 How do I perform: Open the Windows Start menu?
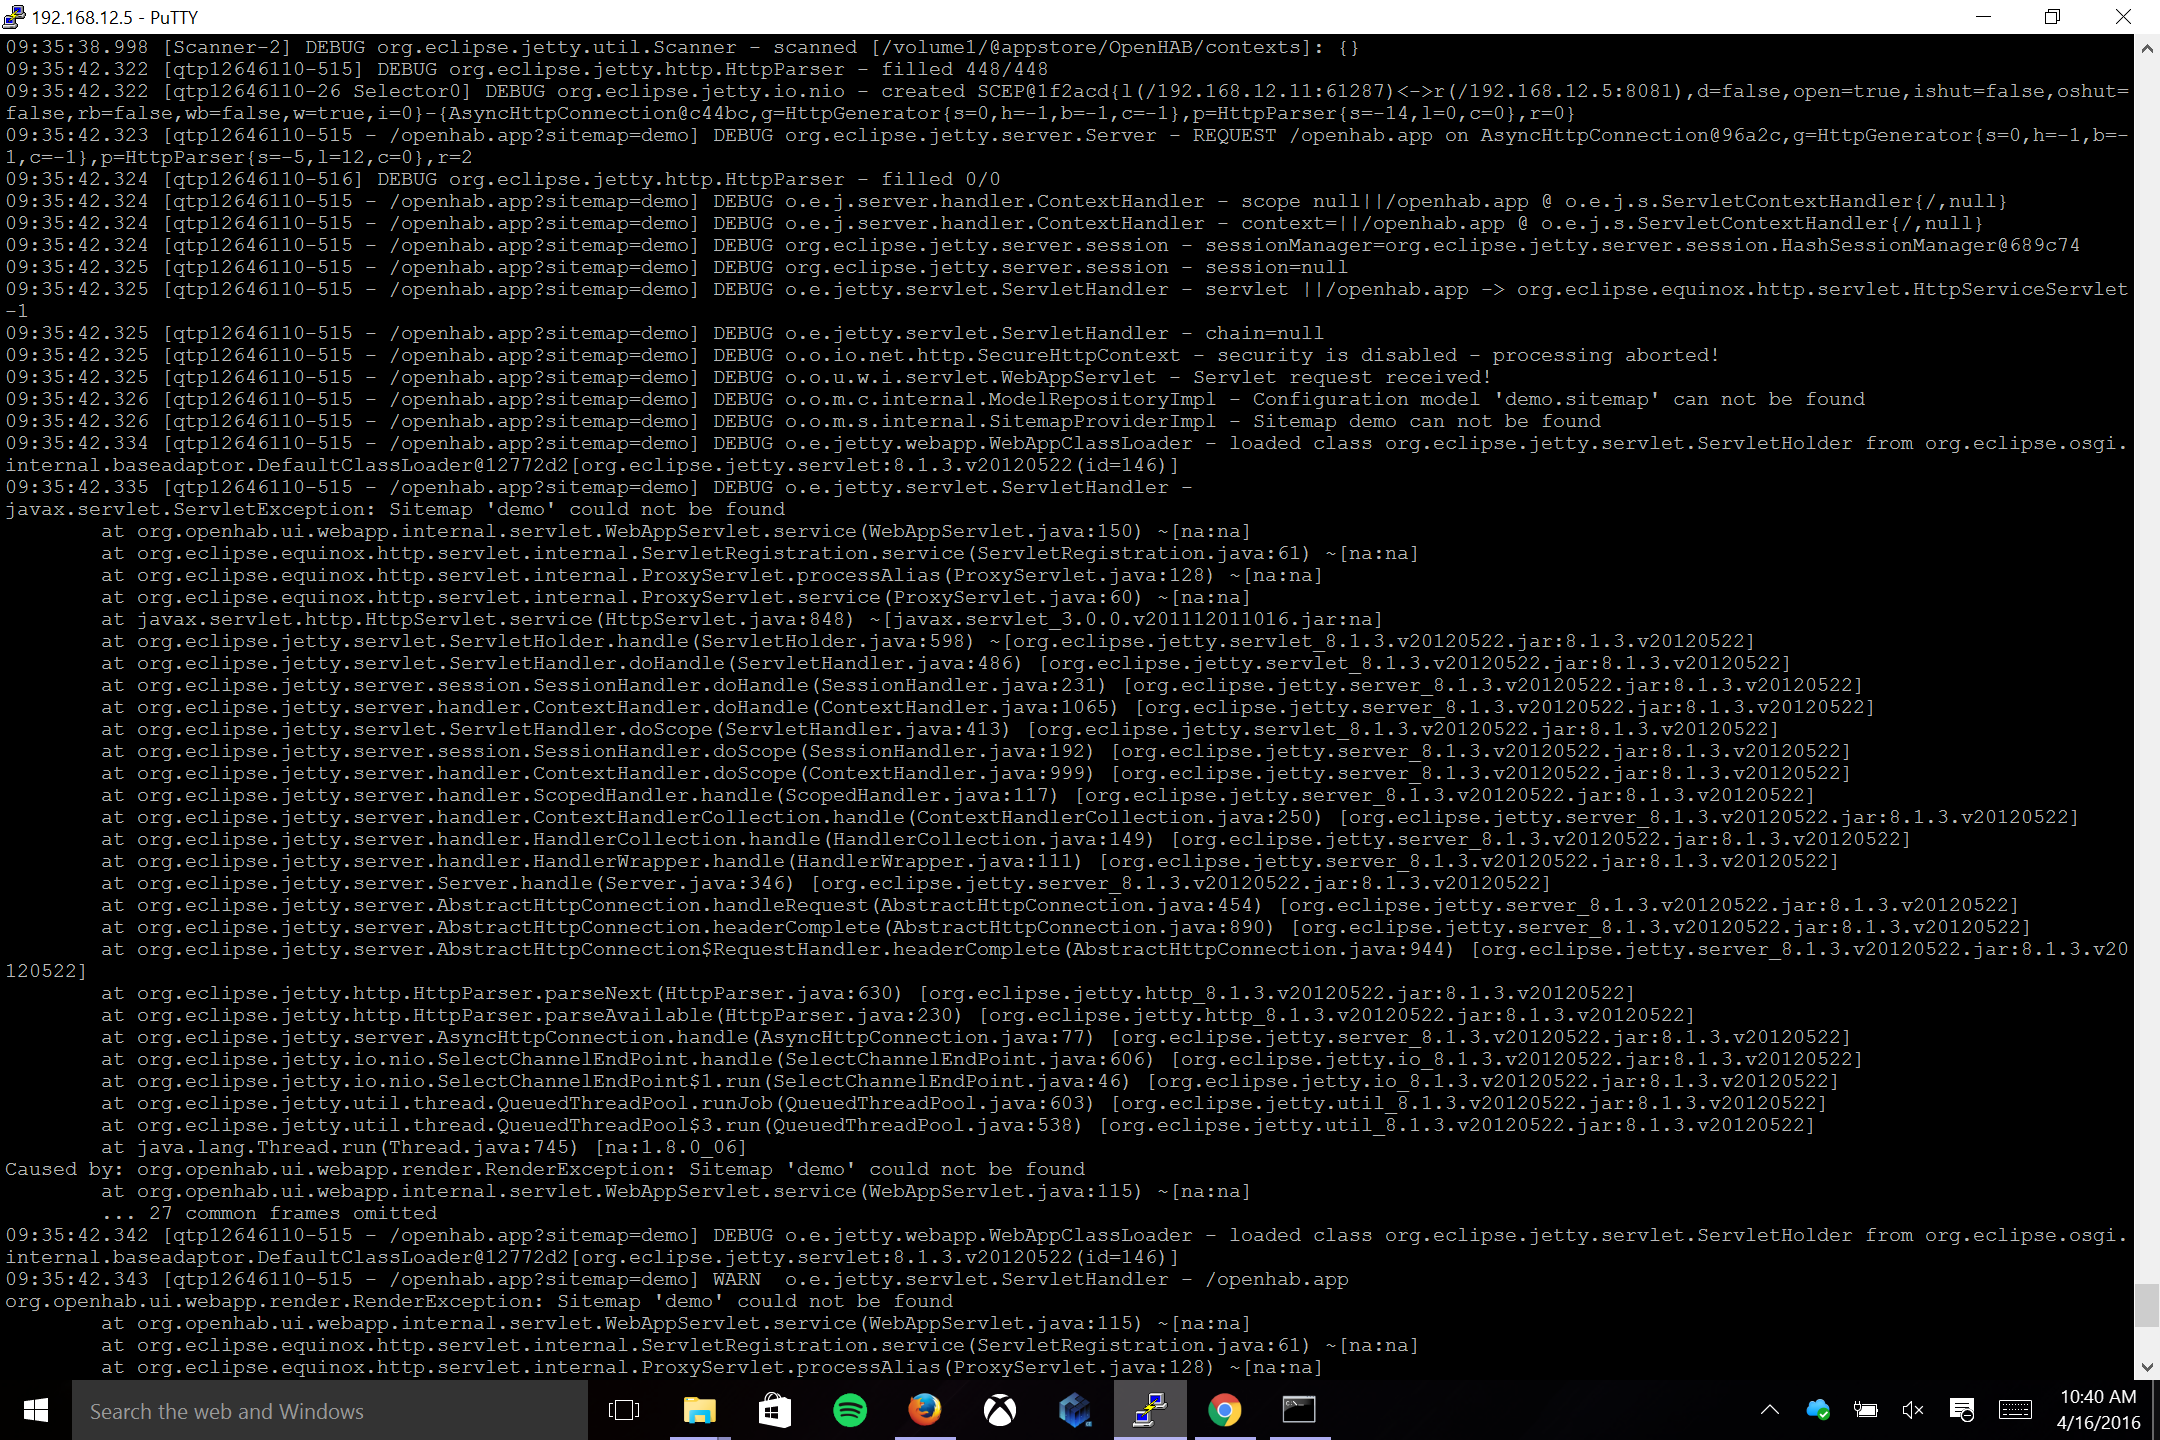[x=36, y=1410]
